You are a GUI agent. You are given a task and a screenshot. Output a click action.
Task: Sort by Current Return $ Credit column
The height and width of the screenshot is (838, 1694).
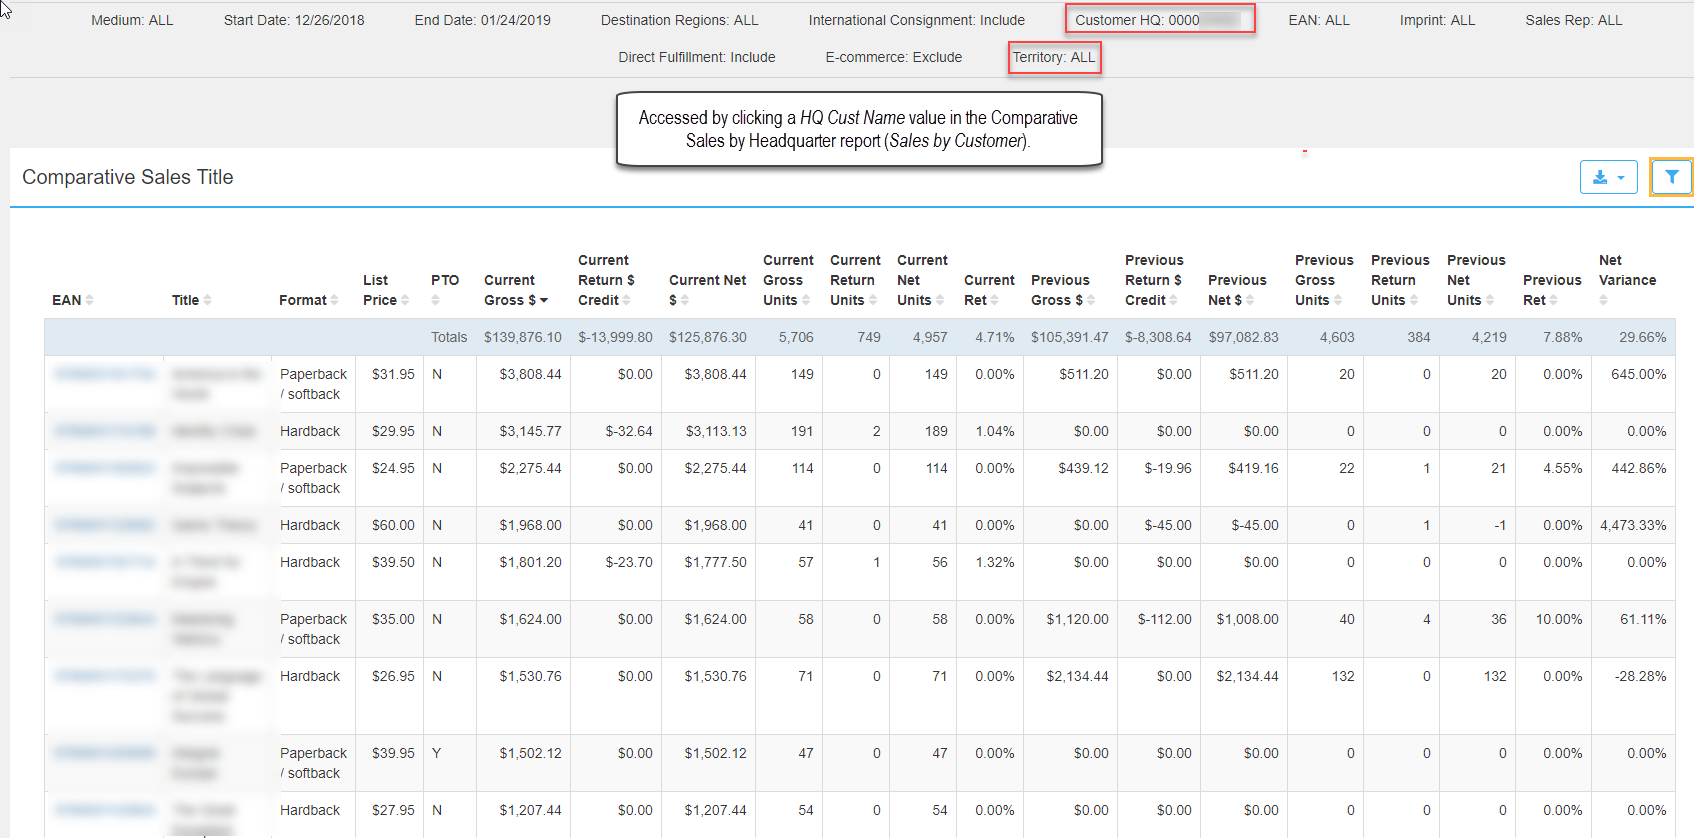607,280
